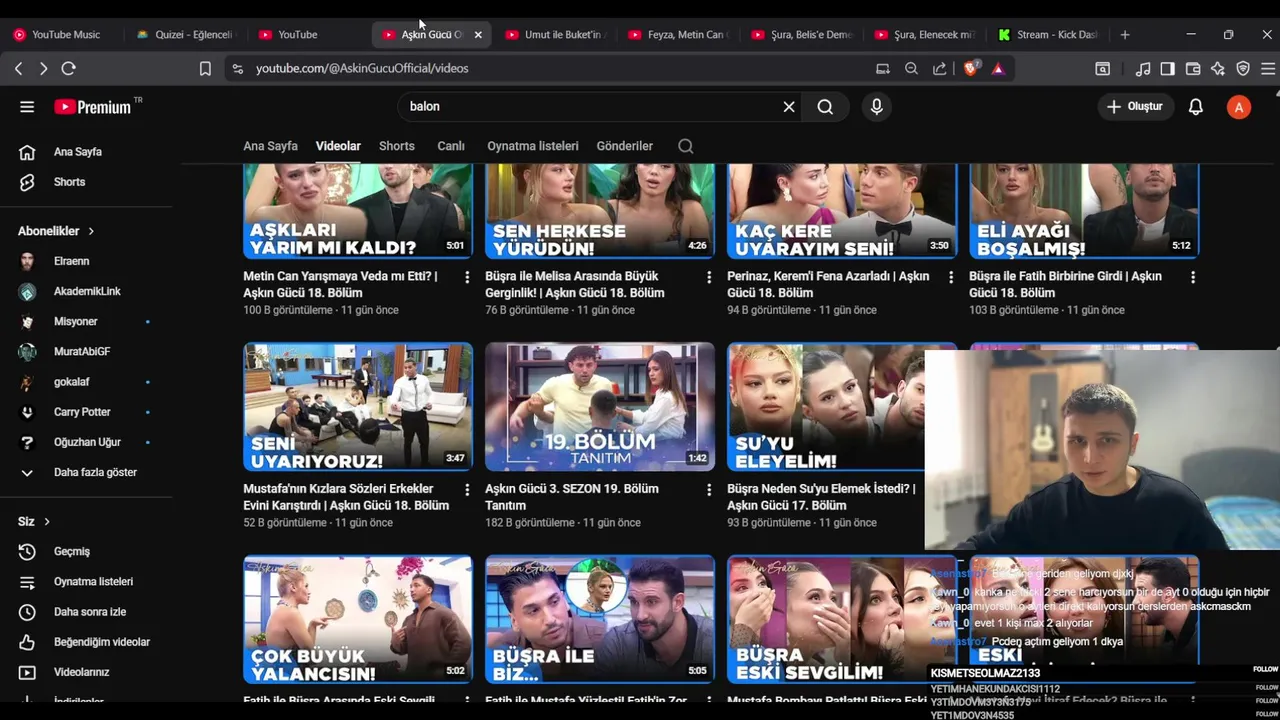Open the 19. BÖLÜM TANITIM thumbnail
The image size is (1280, 720).
point(600,407)
